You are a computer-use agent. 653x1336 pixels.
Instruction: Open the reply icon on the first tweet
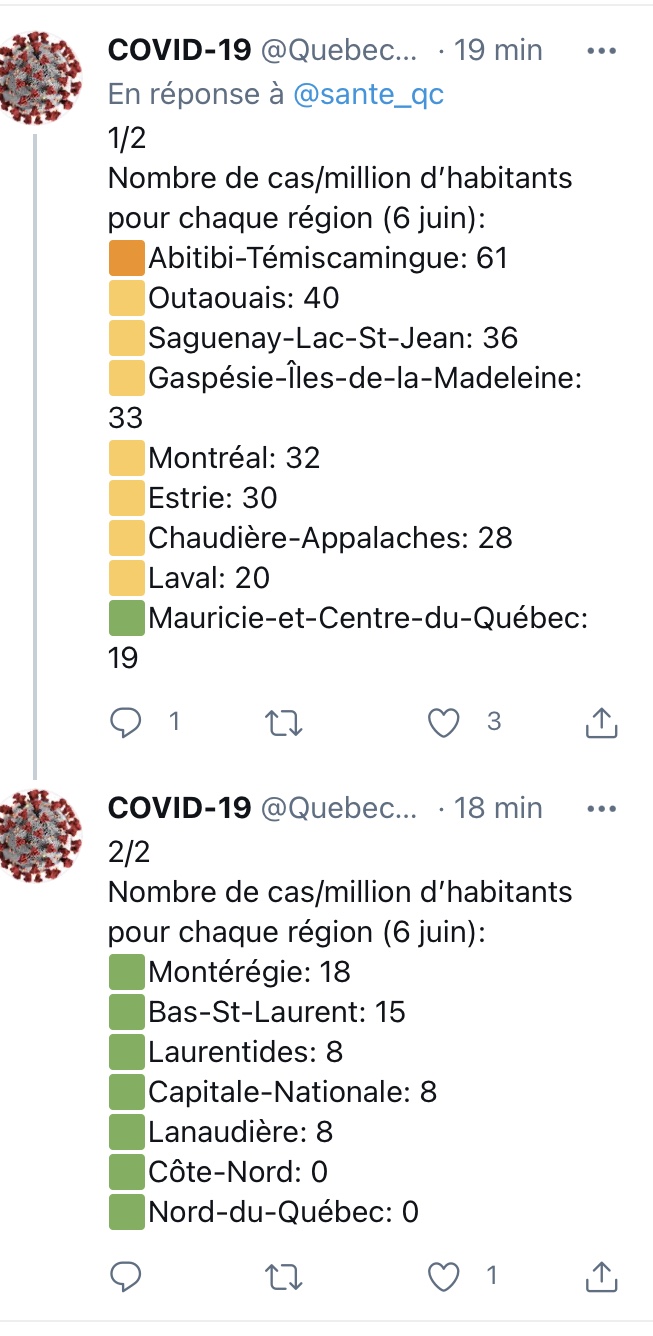point(125,722)
